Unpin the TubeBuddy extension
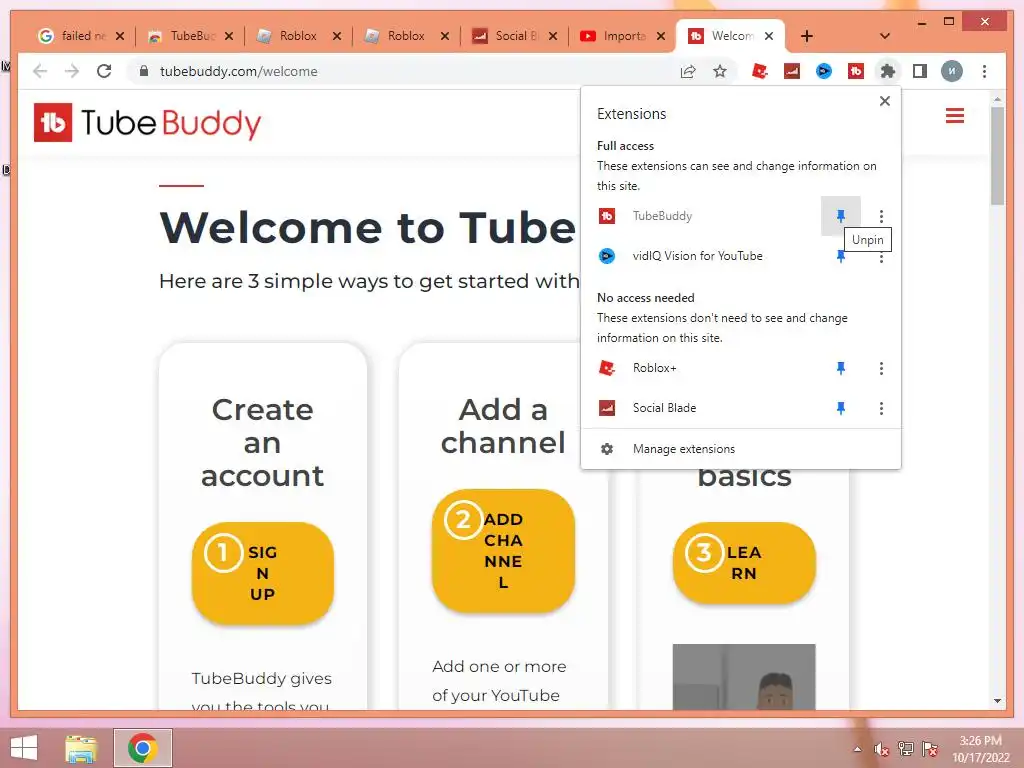 [840, 216]
